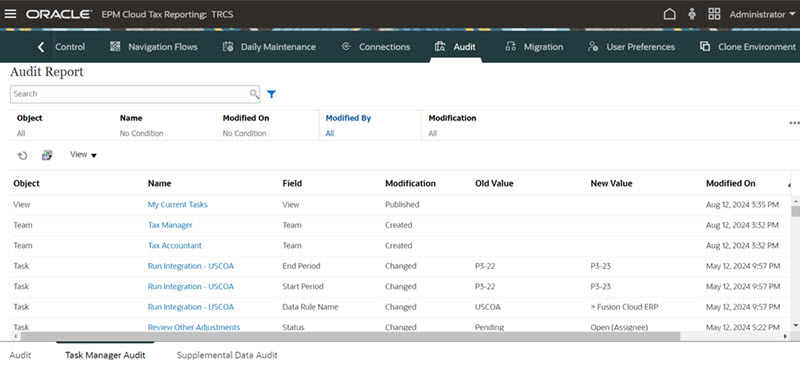The image size is (800, 365).
Task: Open the filter bar ellipsis menu
Action: [x=794, y=123]
